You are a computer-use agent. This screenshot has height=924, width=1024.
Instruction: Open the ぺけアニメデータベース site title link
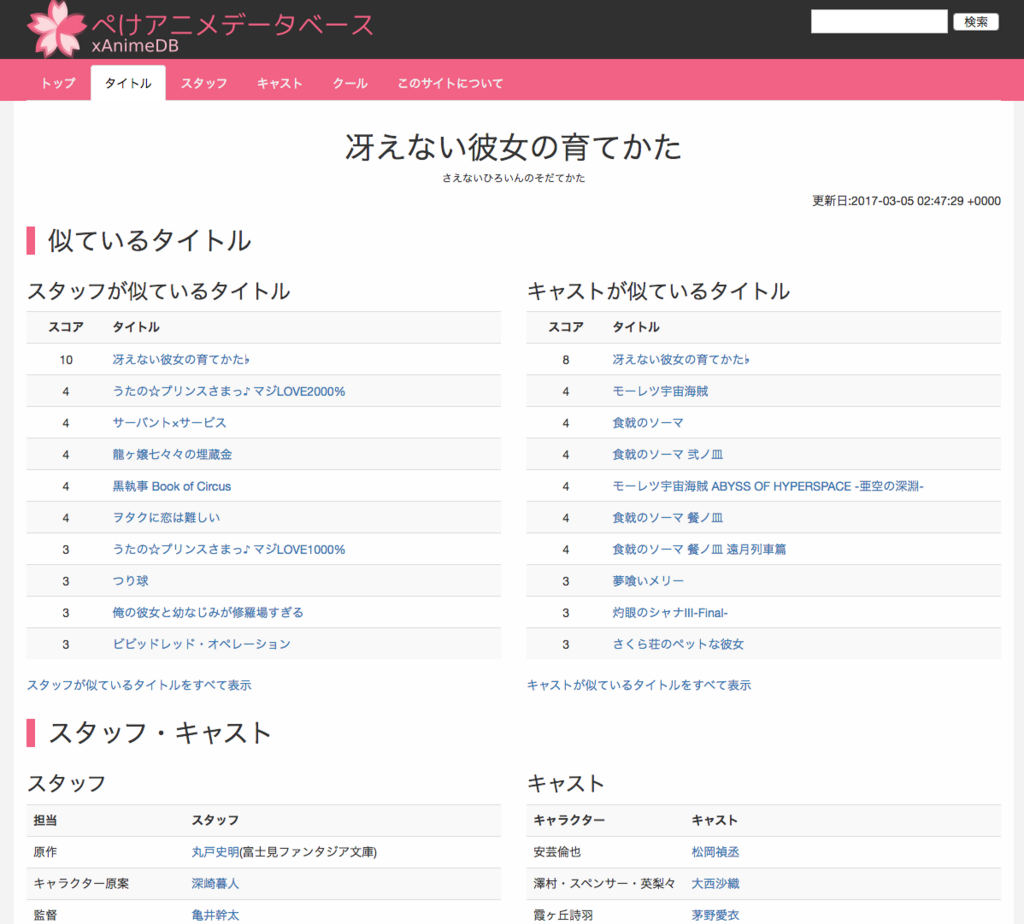click(x=232, y=25)
